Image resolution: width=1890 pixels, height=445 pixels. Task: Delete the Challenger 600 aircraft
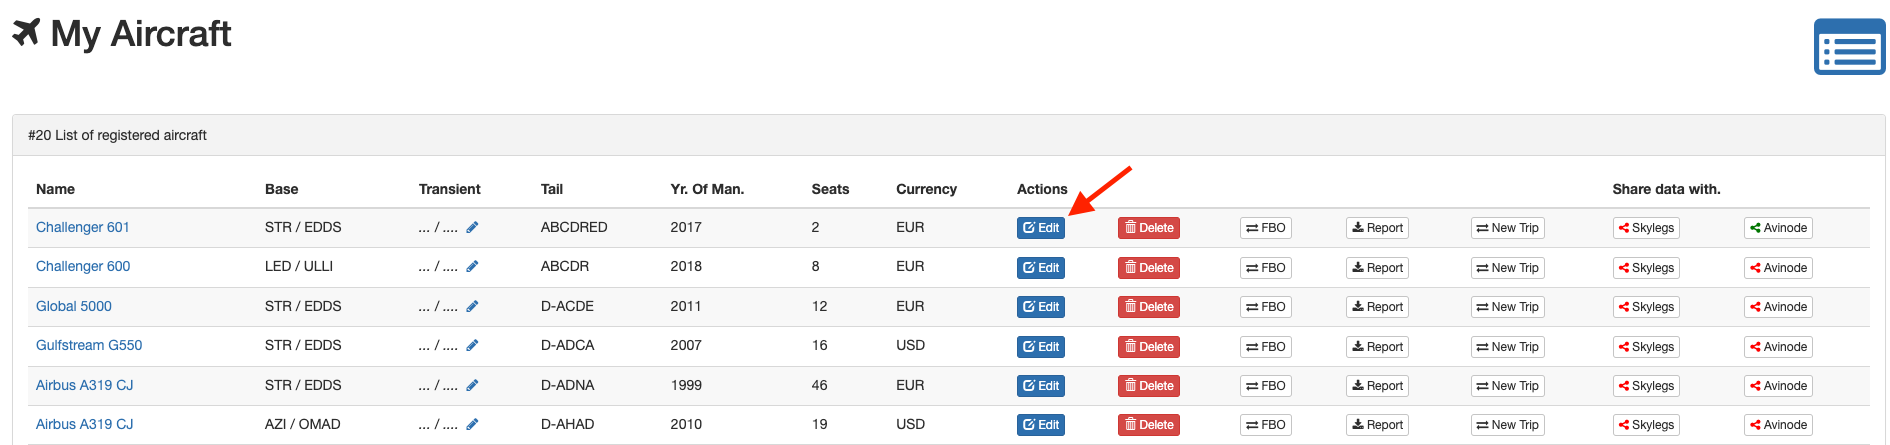pos(1148,268)
